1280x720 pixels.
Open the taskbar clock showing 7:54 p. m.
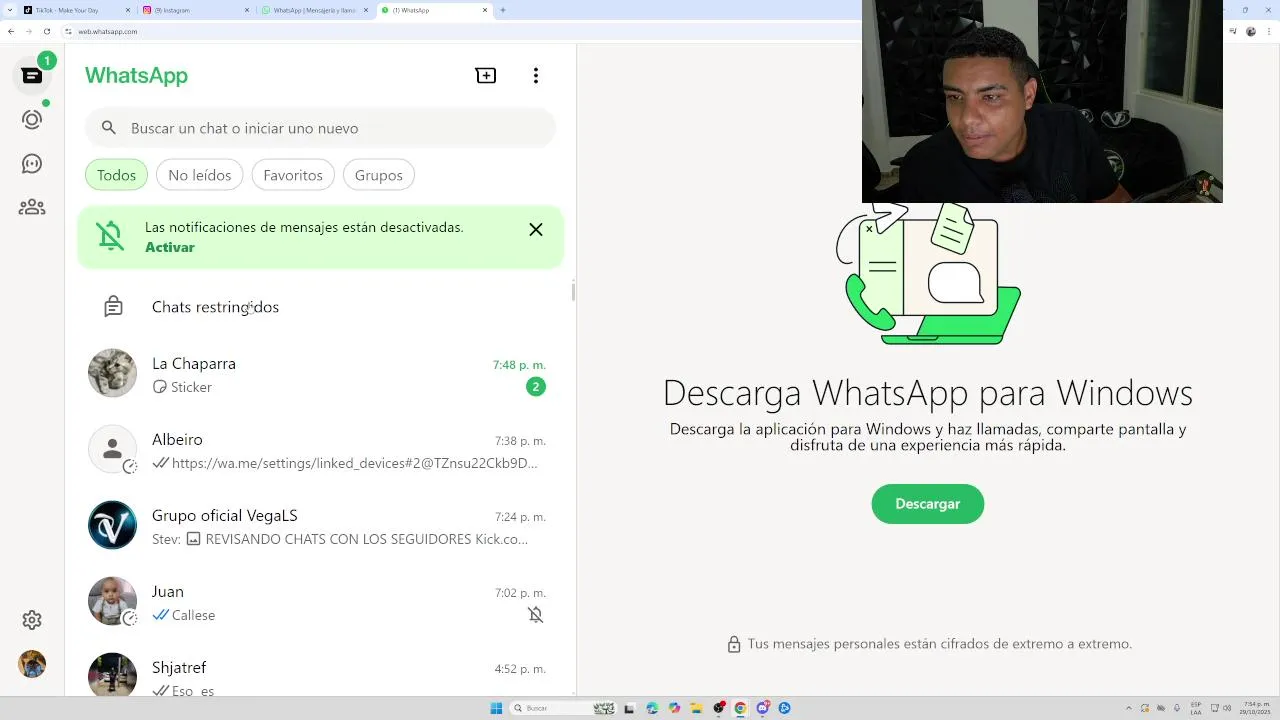coord(1256,708)
